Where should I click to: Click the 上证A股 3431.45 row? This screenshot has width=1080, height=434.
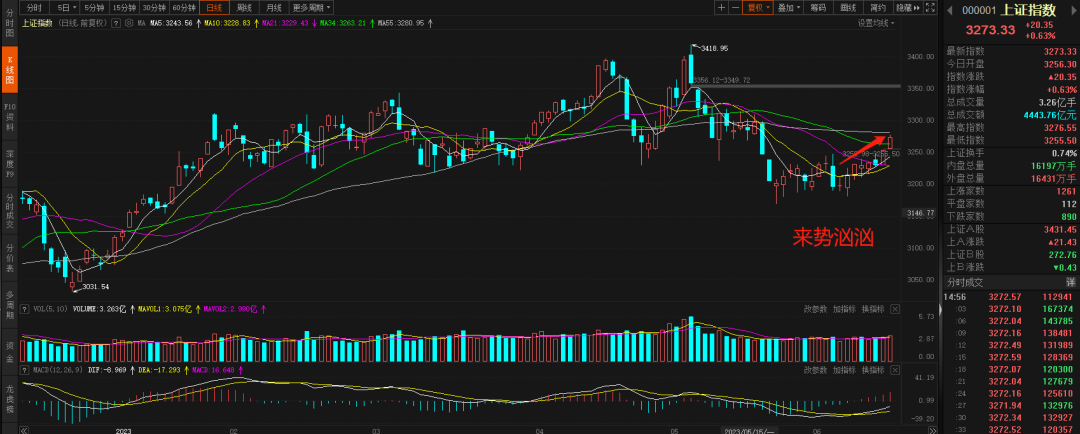[1010, 229]
